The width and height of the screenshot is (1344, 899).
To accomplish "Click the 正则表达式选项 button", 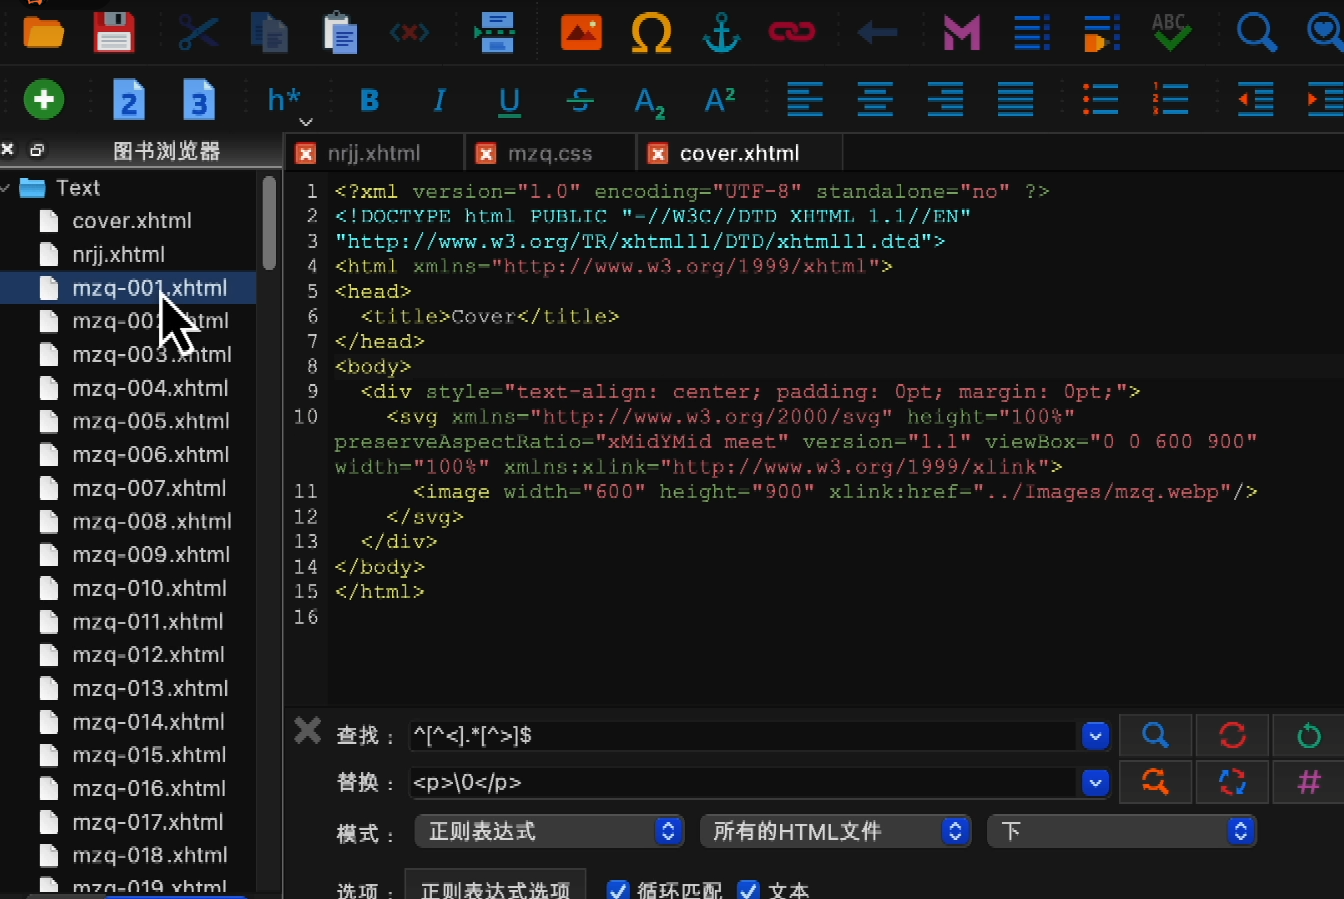I will point(495,889).
